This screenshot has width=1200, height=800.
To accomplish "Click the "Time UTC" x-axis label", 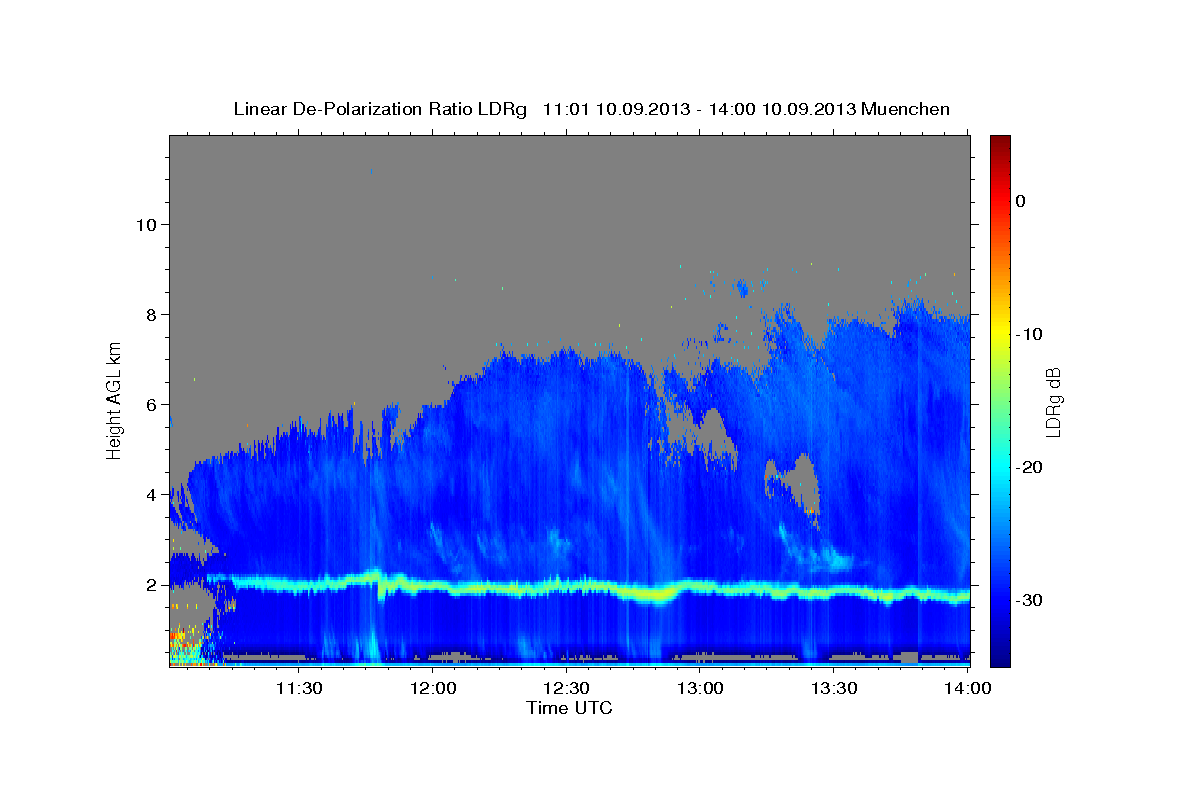I will click(569, 708).
